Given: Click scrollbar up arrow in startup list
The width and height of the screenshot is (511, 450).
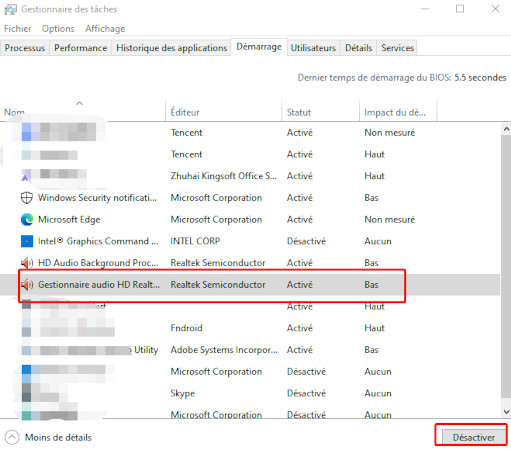Looking at the screenshot, I should pyautogui.click(x=506, y=129).
